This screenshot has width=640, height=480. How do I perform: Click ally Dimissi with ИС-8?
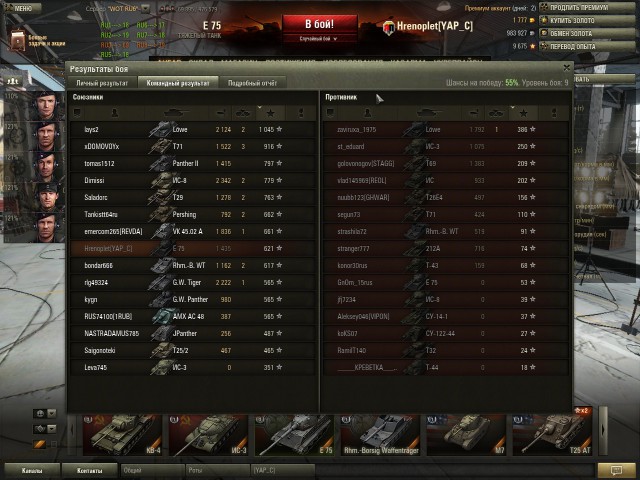pyautogui.click(x=192, y=180)
